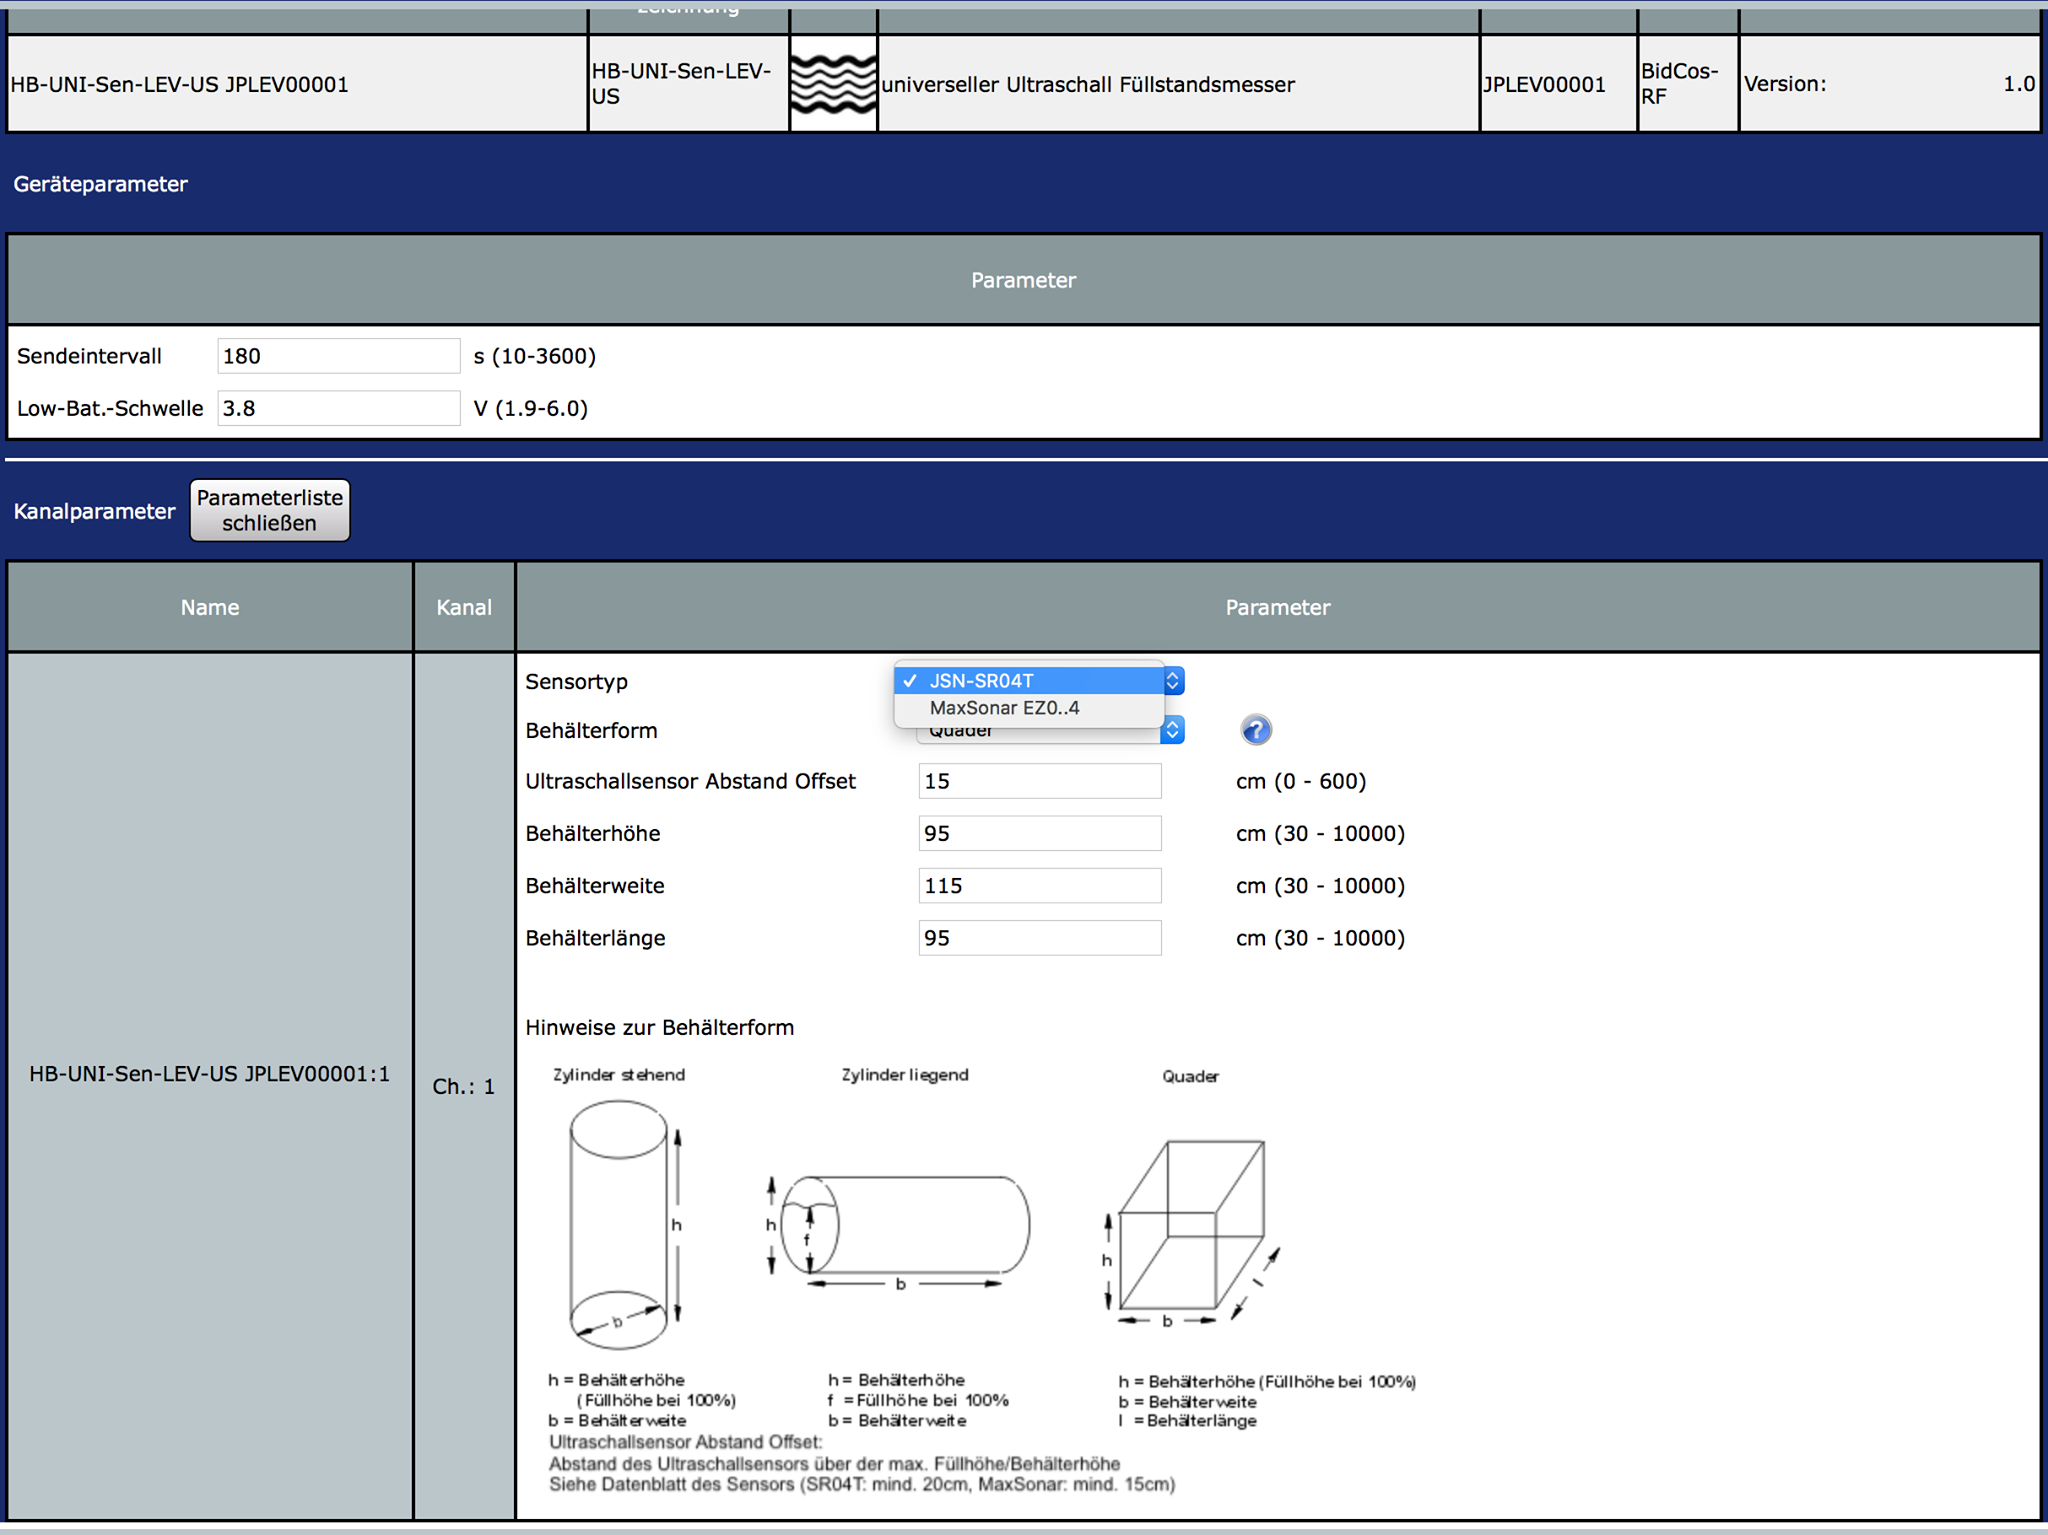The width and height of the screenshot is (2048, 1535).
Task: Click the JPLEV00001 serial number cell
Action: click(1544, 85)
